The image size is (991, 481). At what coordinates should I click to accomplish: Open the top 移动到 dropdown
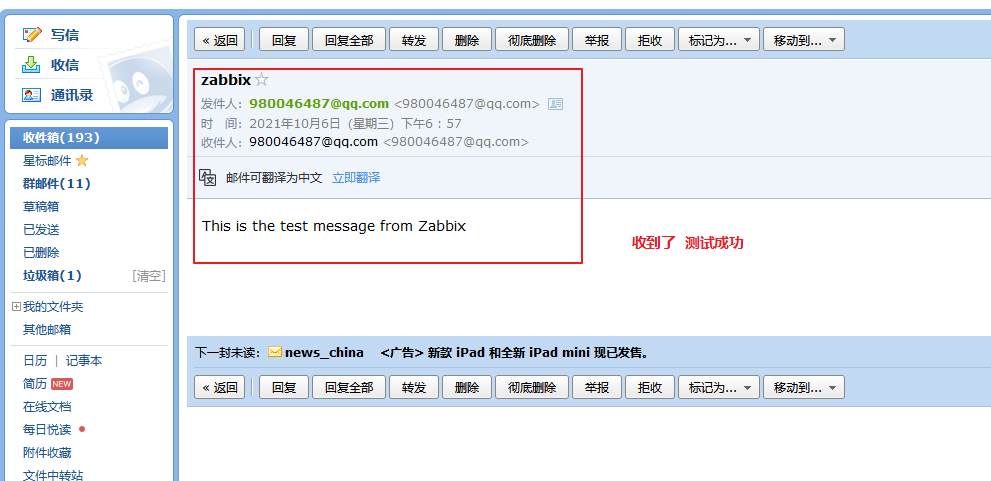pos(803,40)
